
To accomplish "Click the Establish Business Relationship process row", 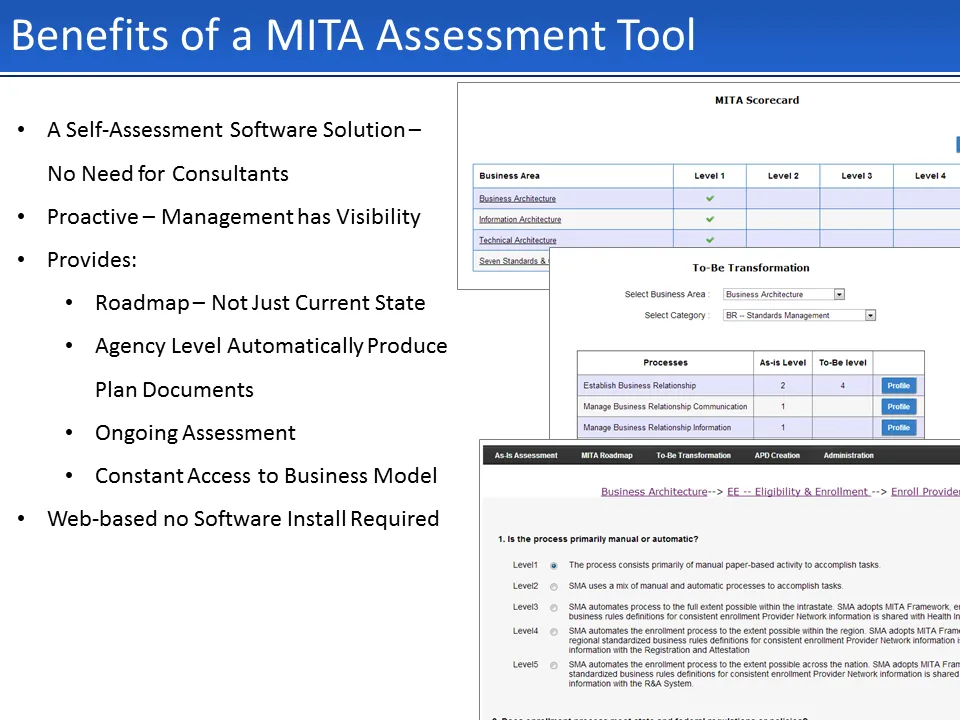I will tap(751, 386).
